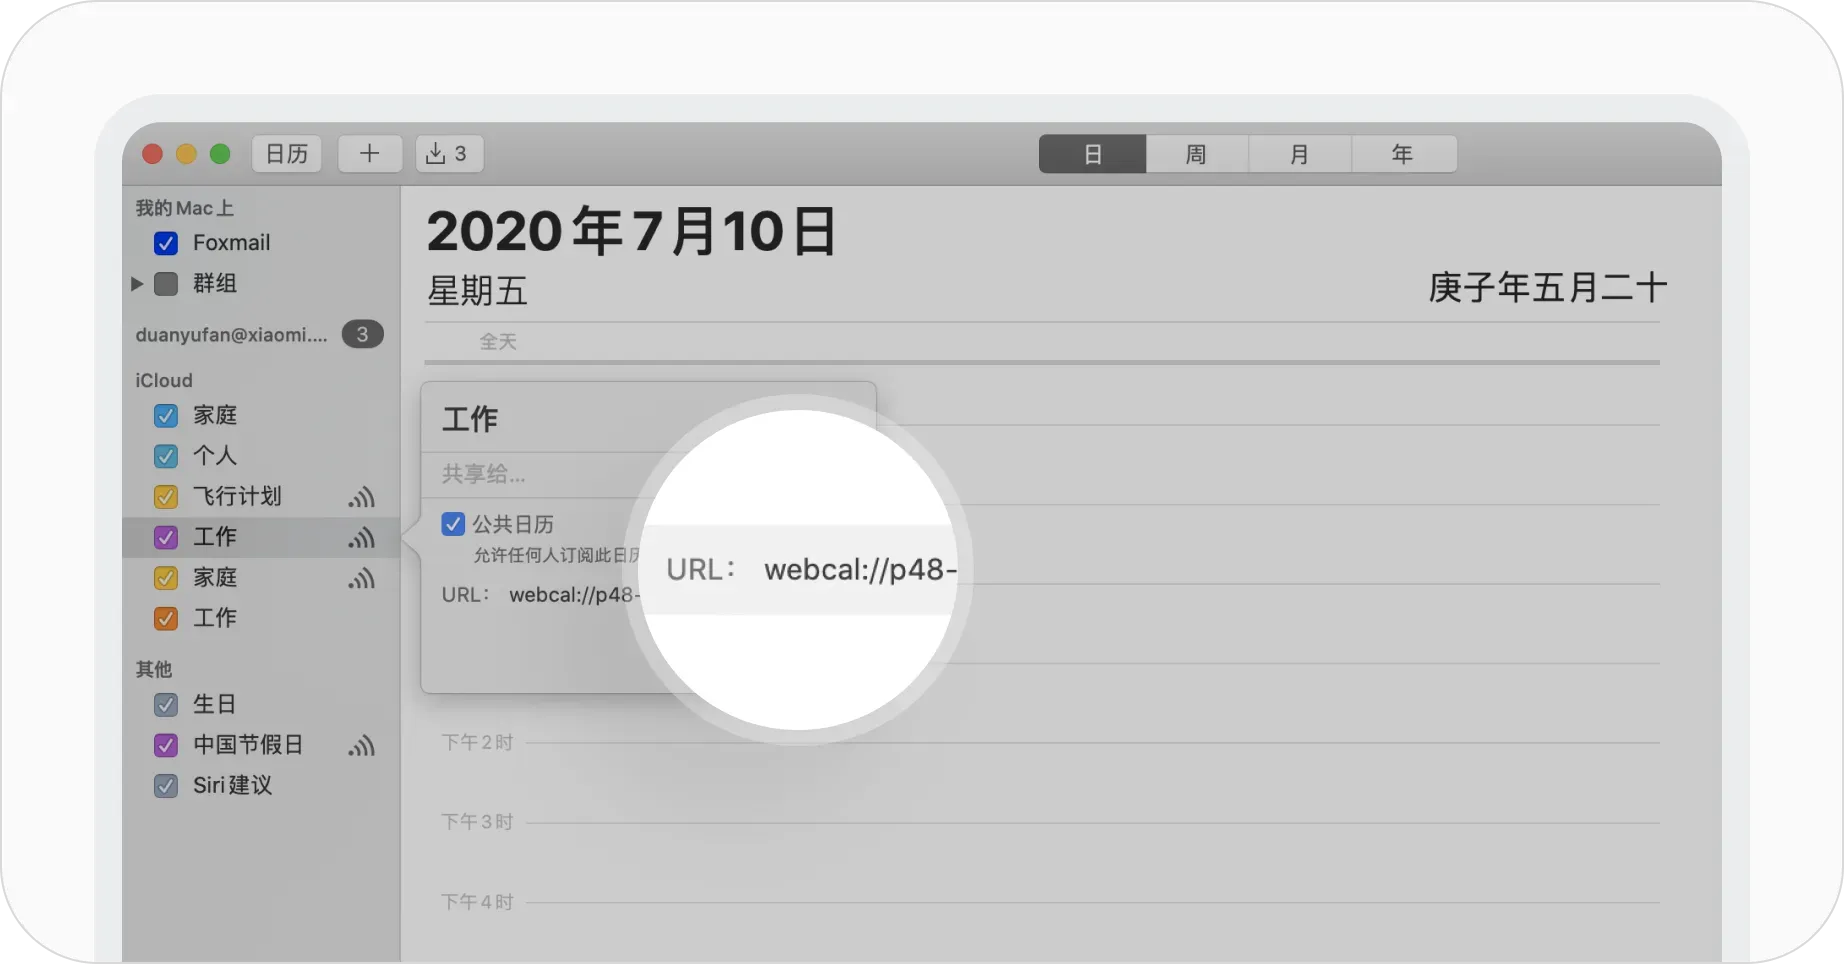The height and width of the screenshot is (964, 1844).
Task: Toggle the gray 群组 checkbox
Action: coord(166,284)
